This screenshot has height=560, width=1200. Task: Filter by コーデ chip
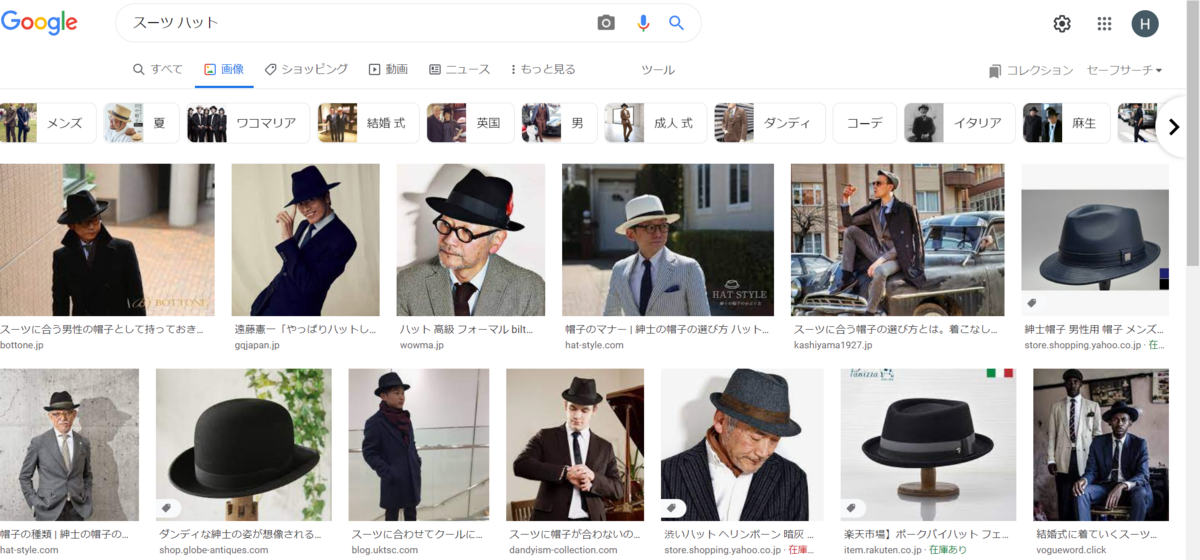point(865,123)
